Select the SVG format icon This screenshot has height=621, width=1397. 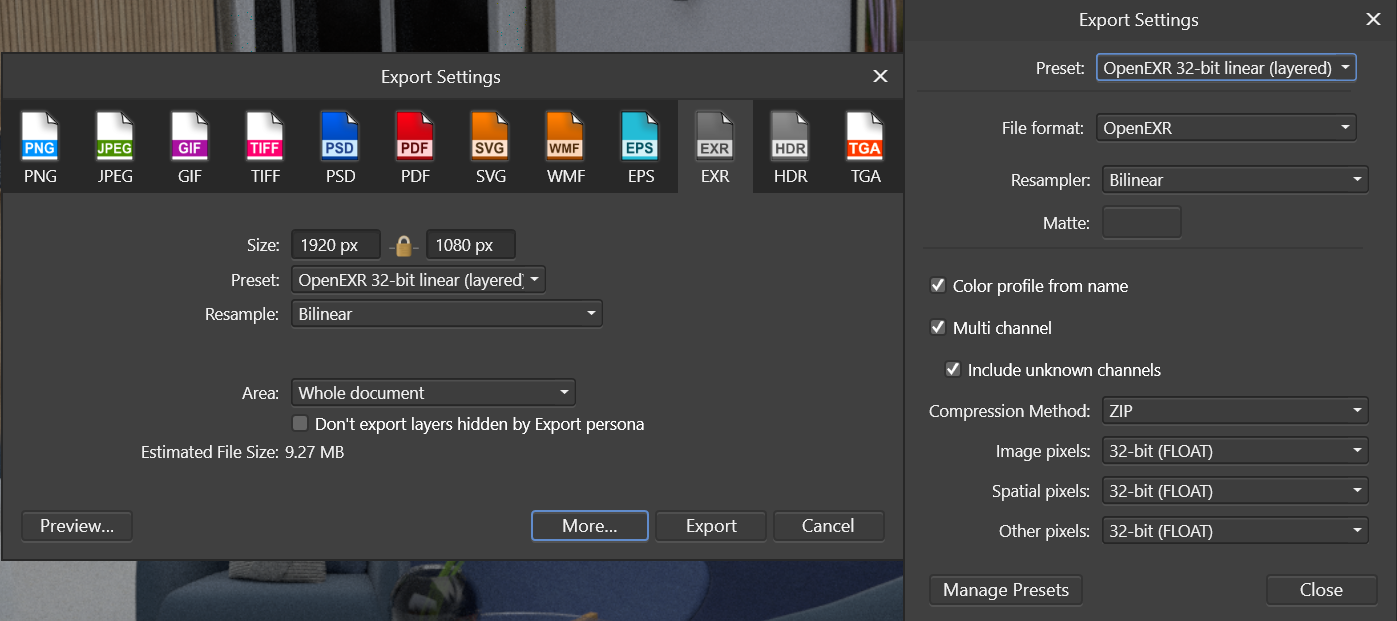tap(490, 146)
